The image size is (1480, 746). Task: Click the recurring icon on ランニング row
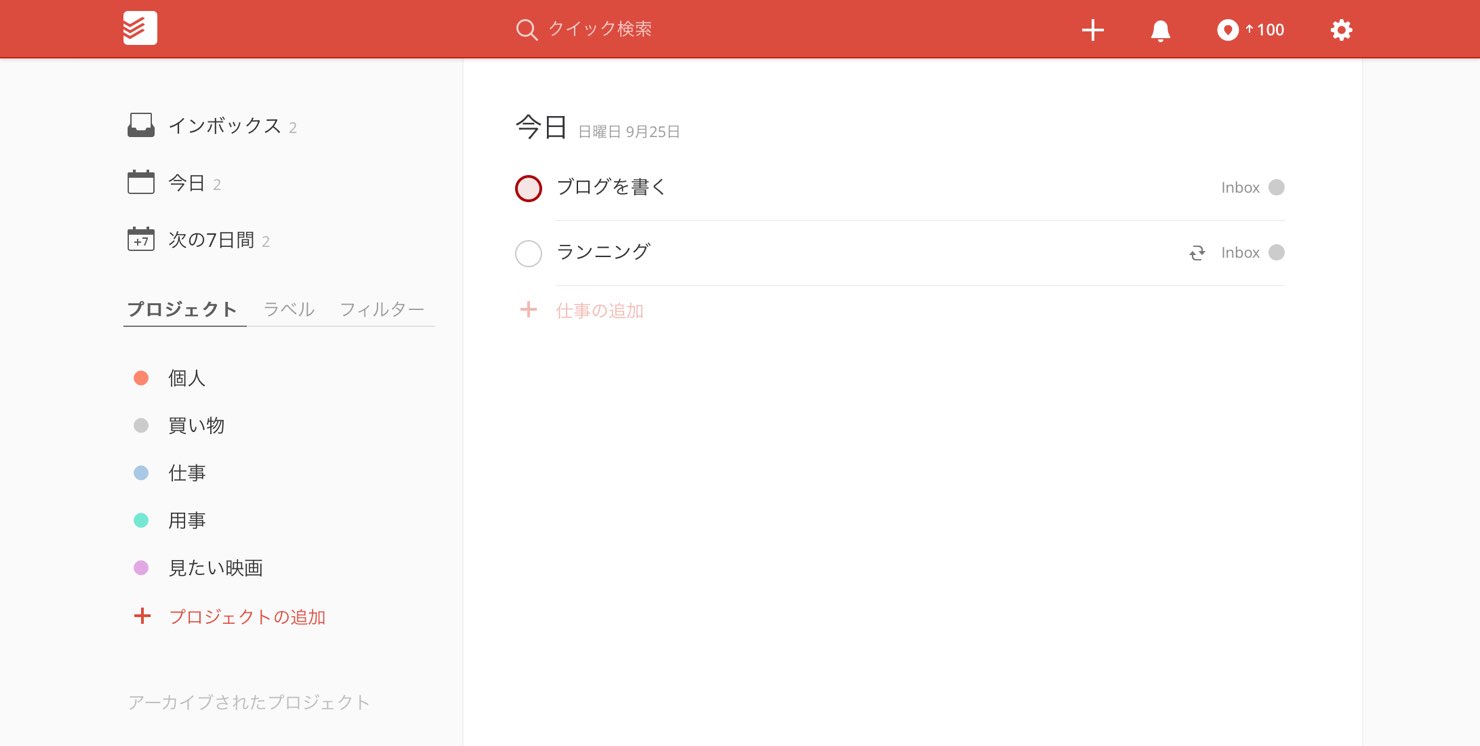click(x=1197, y=253)
